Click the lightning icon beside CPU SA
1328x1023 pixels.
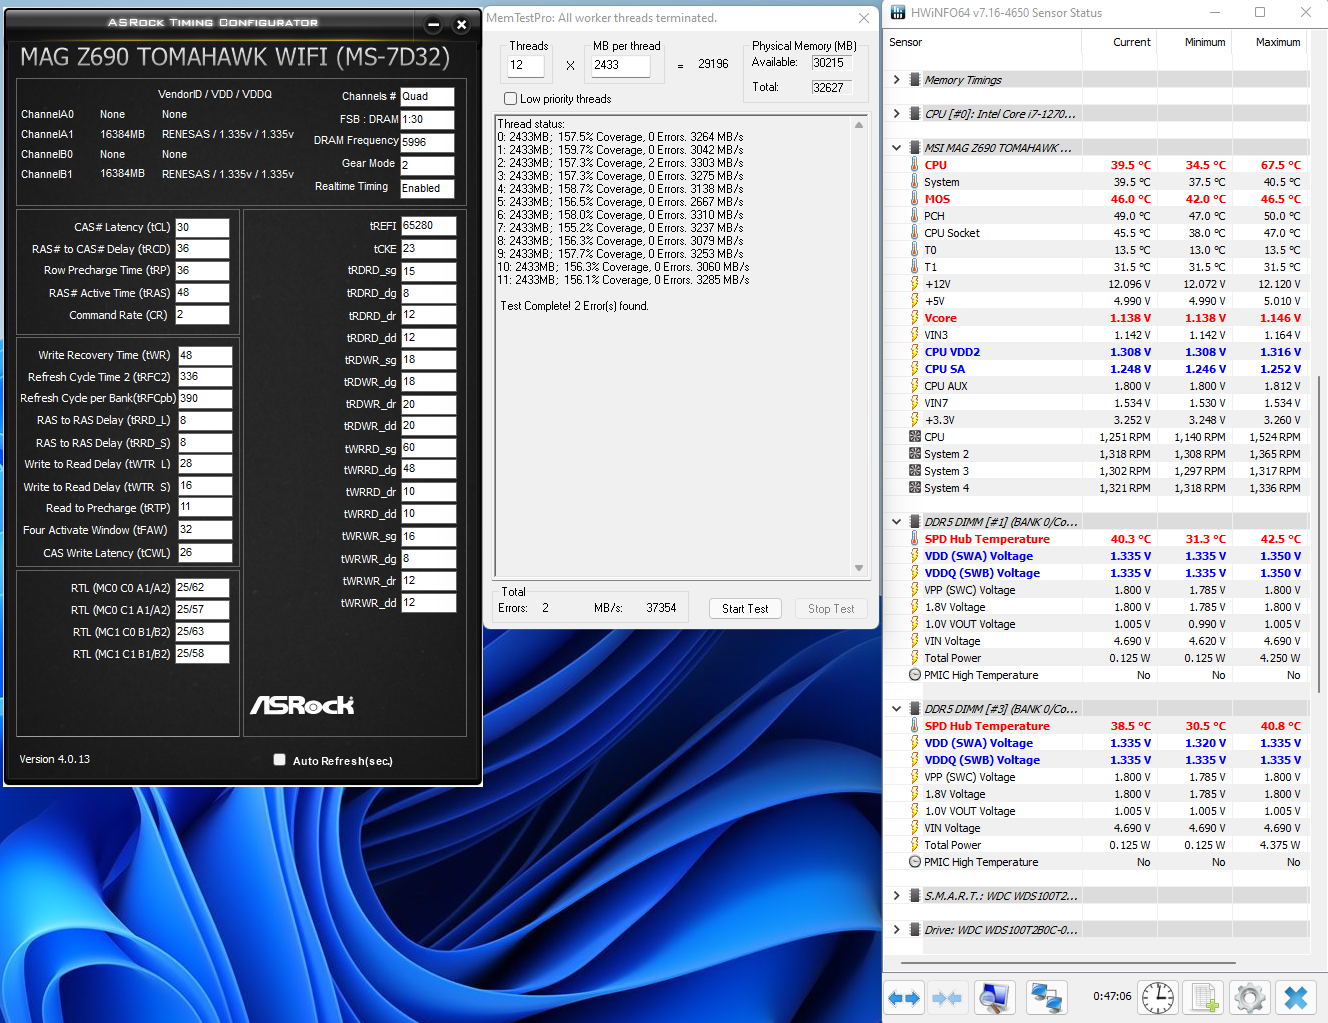coord(914,369)
